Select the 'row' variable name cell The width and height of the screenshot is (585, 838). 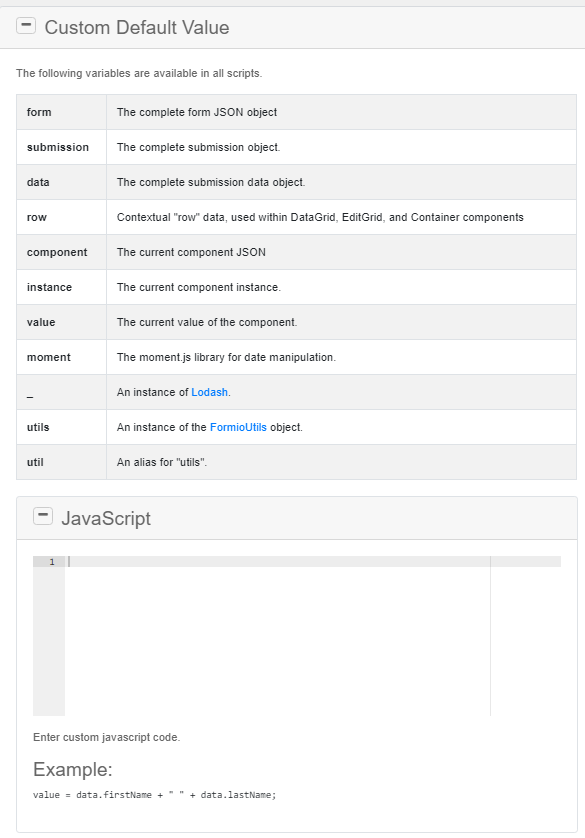[x=61, y=217]
